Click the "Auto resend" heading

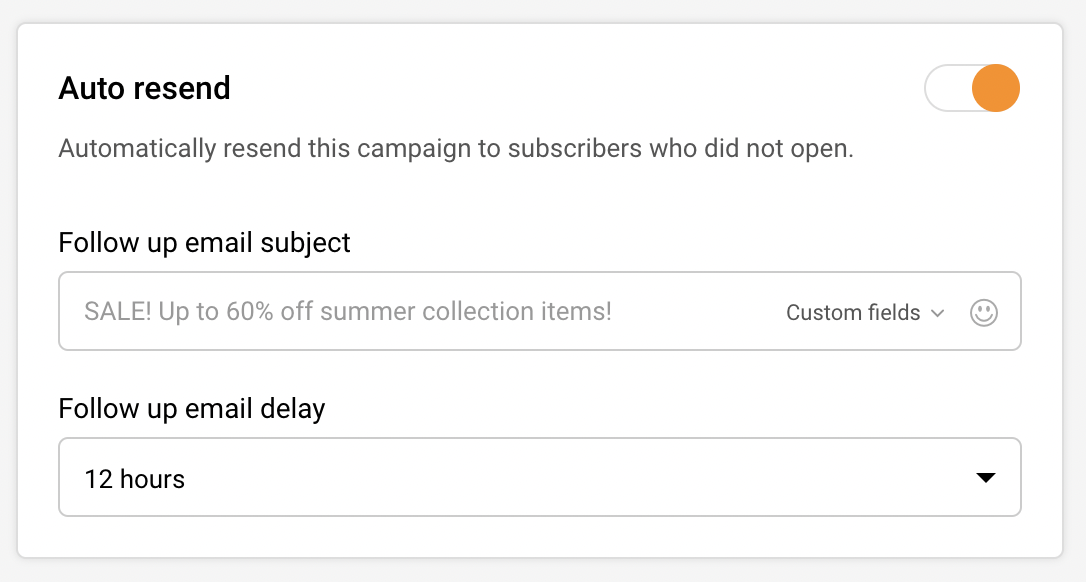145,88
